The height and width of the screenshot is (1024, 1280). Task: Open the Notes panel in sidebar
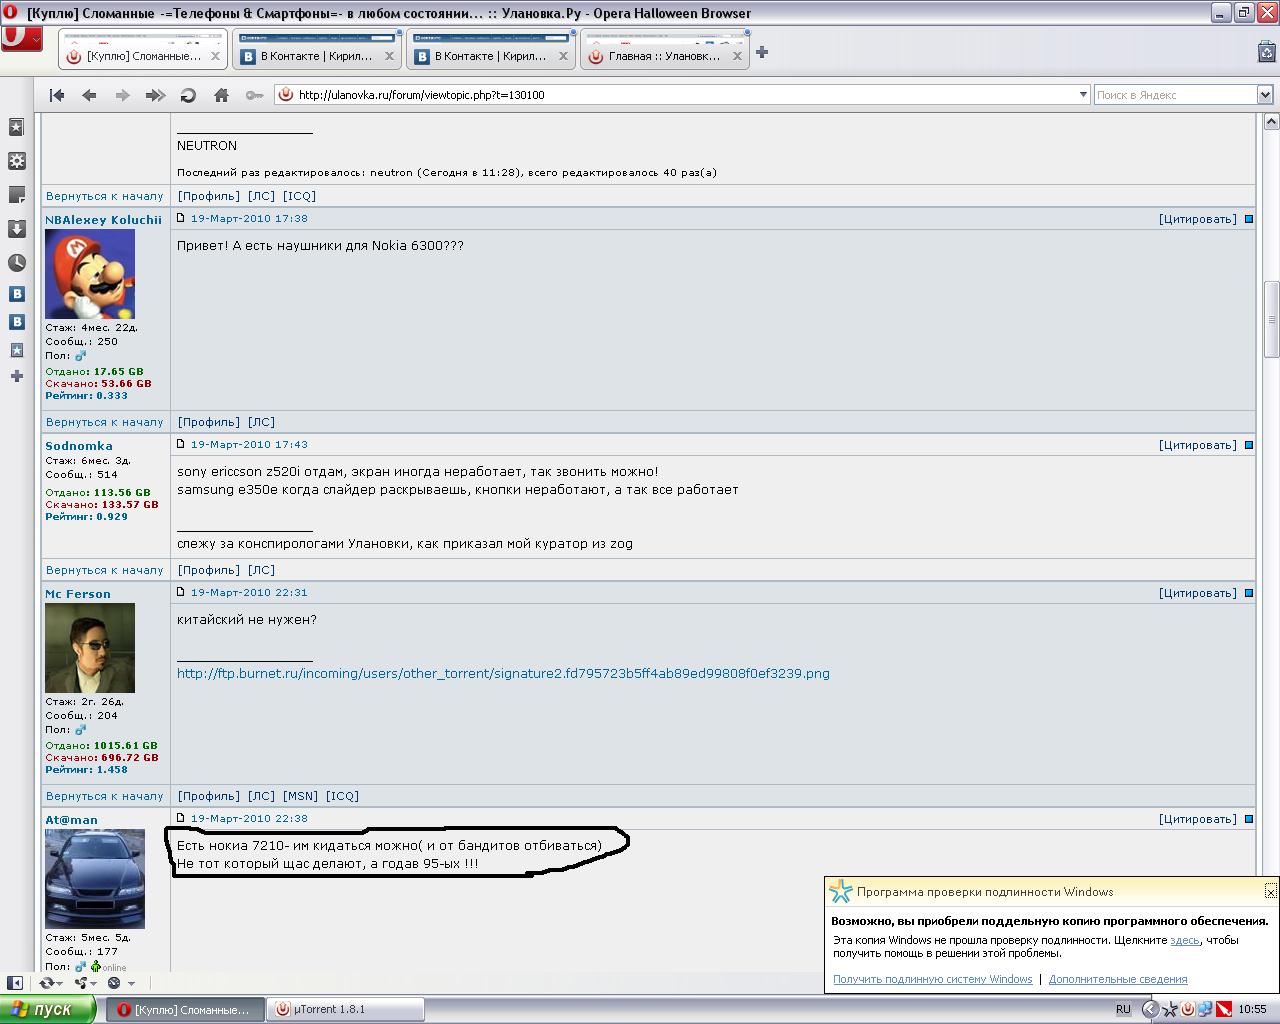[17, 195]
